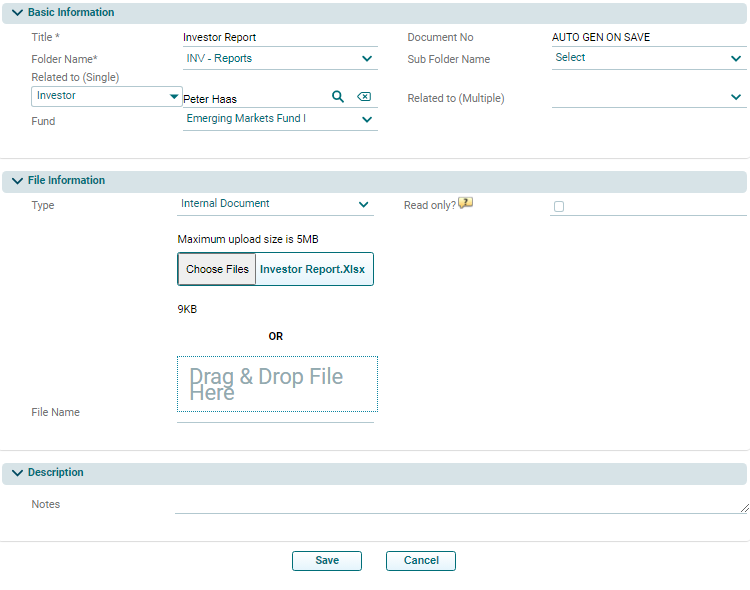Viewport: 750px width, 590px height.
Task: Click the search magnifier icon beside Peter Haas
Action: [x=338, y=97]
